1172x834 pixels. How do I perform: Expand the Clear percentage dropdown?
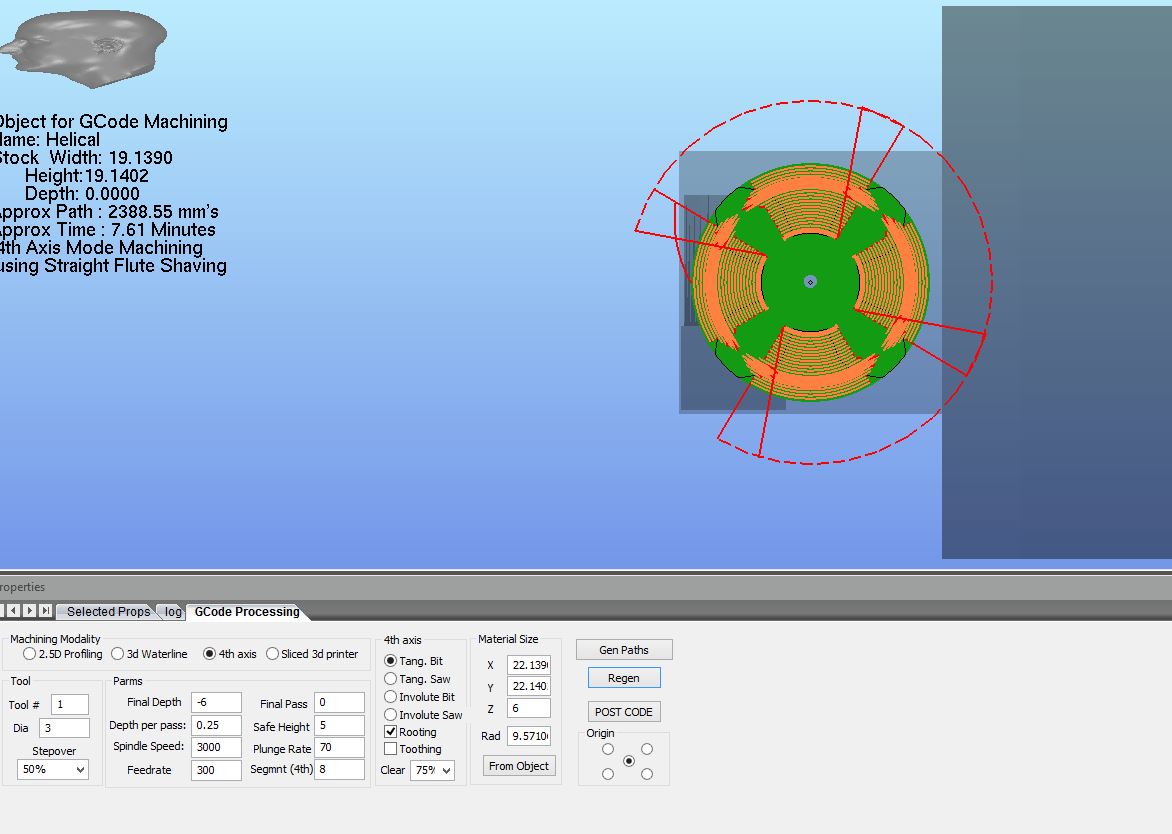pyautogui.click(x=432, y=770)
